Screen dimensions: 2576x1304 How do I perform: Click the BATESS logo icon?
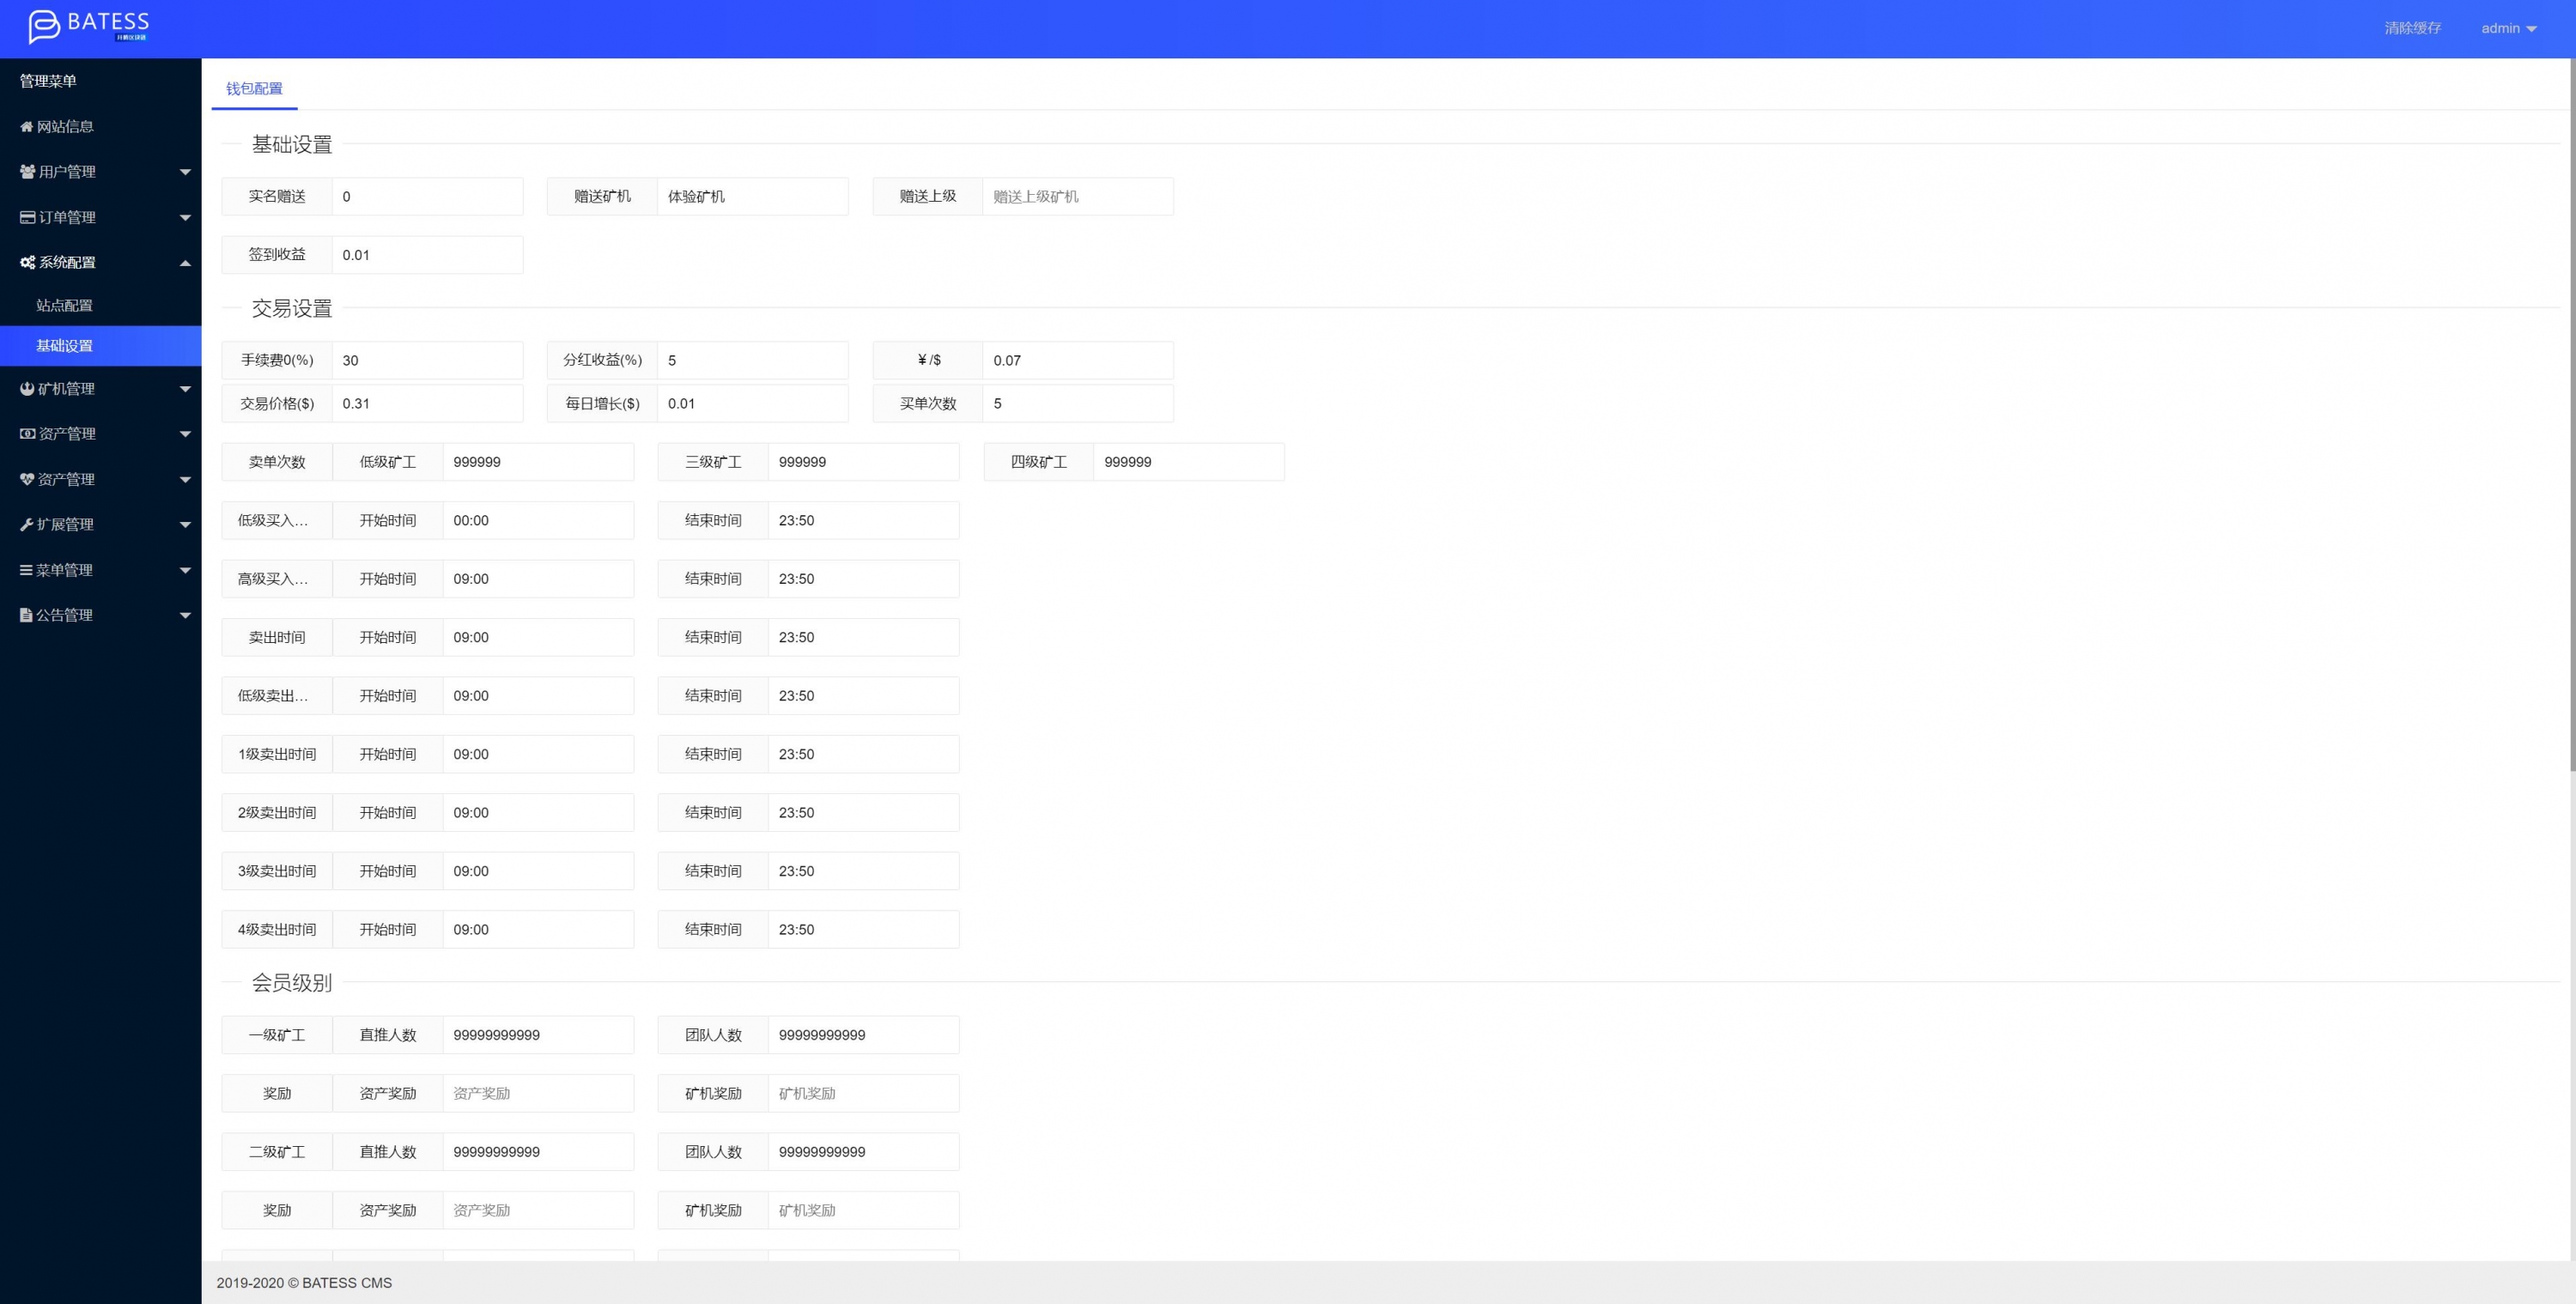click(44, 26)
